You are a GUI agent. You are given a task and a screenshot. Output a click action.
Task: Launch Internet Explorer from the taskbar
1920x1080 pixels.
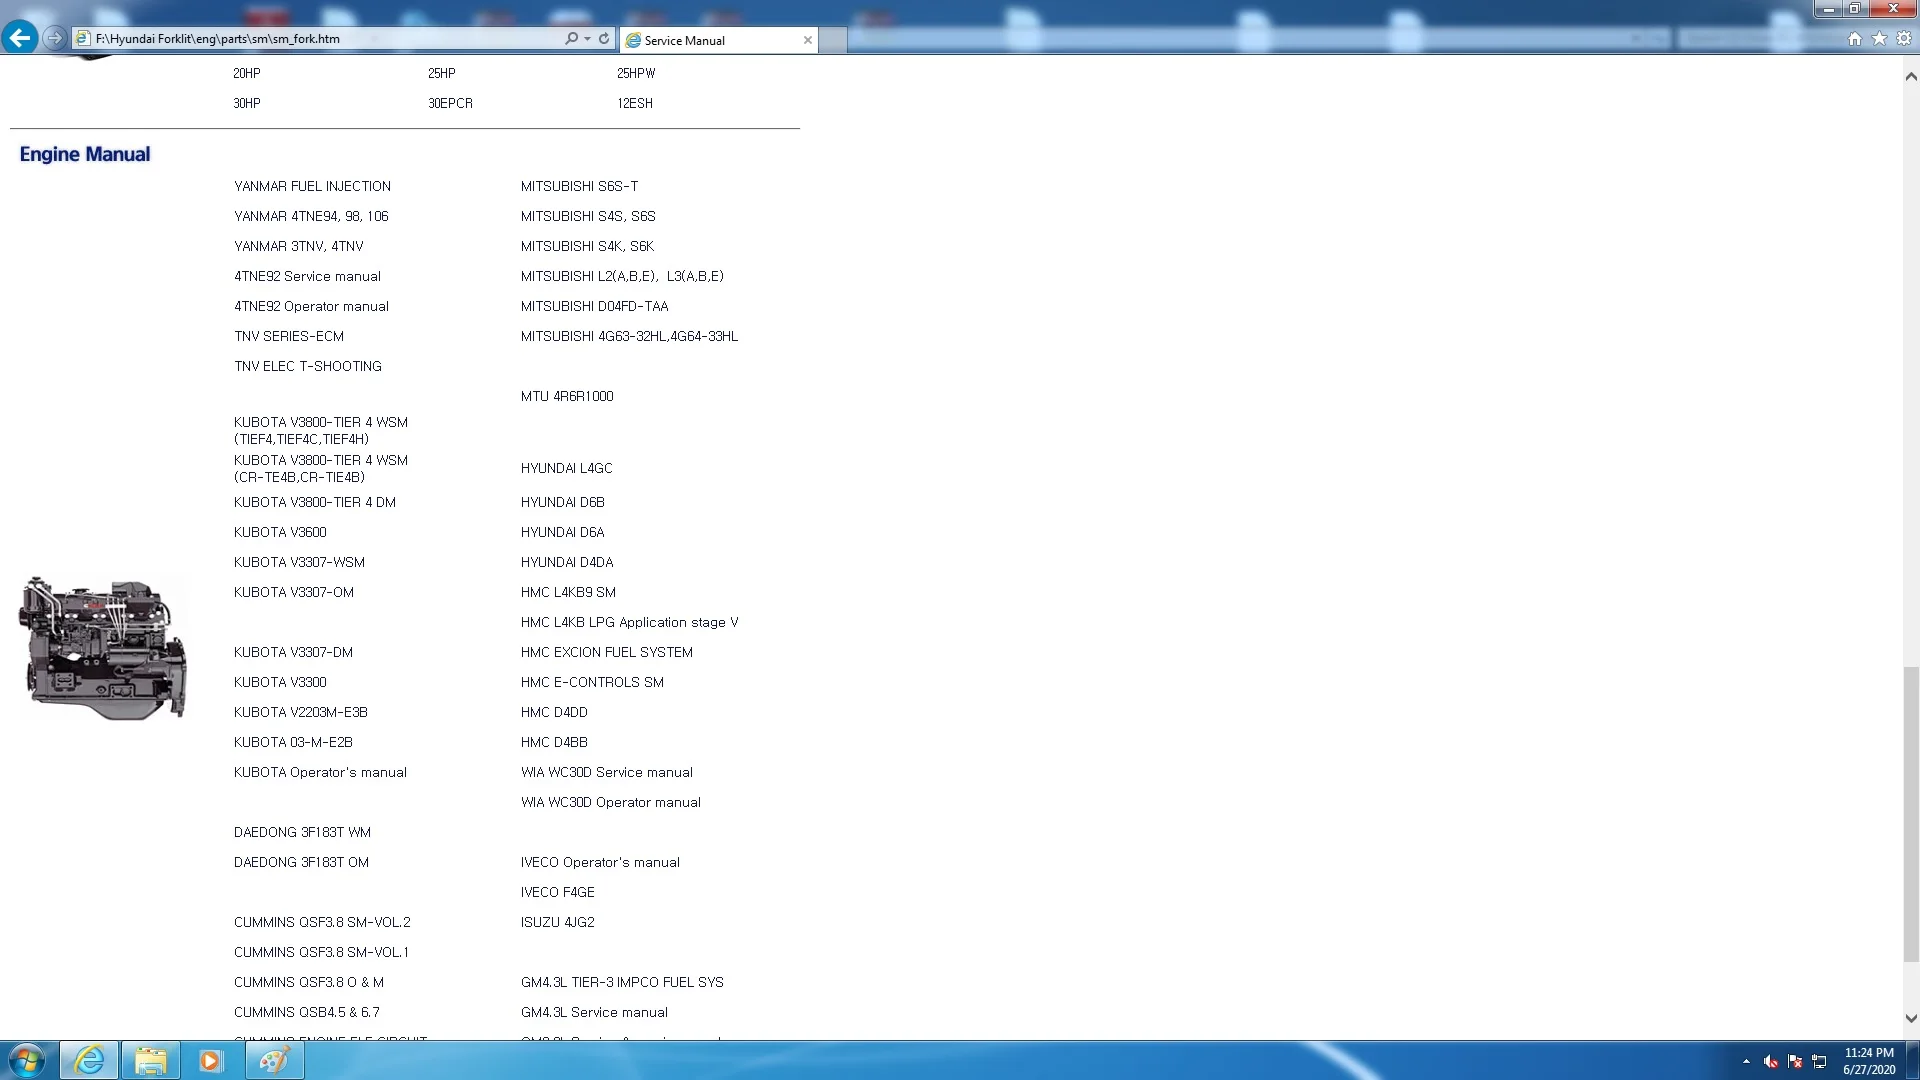pyautogui.click(x=89, y=1060)
